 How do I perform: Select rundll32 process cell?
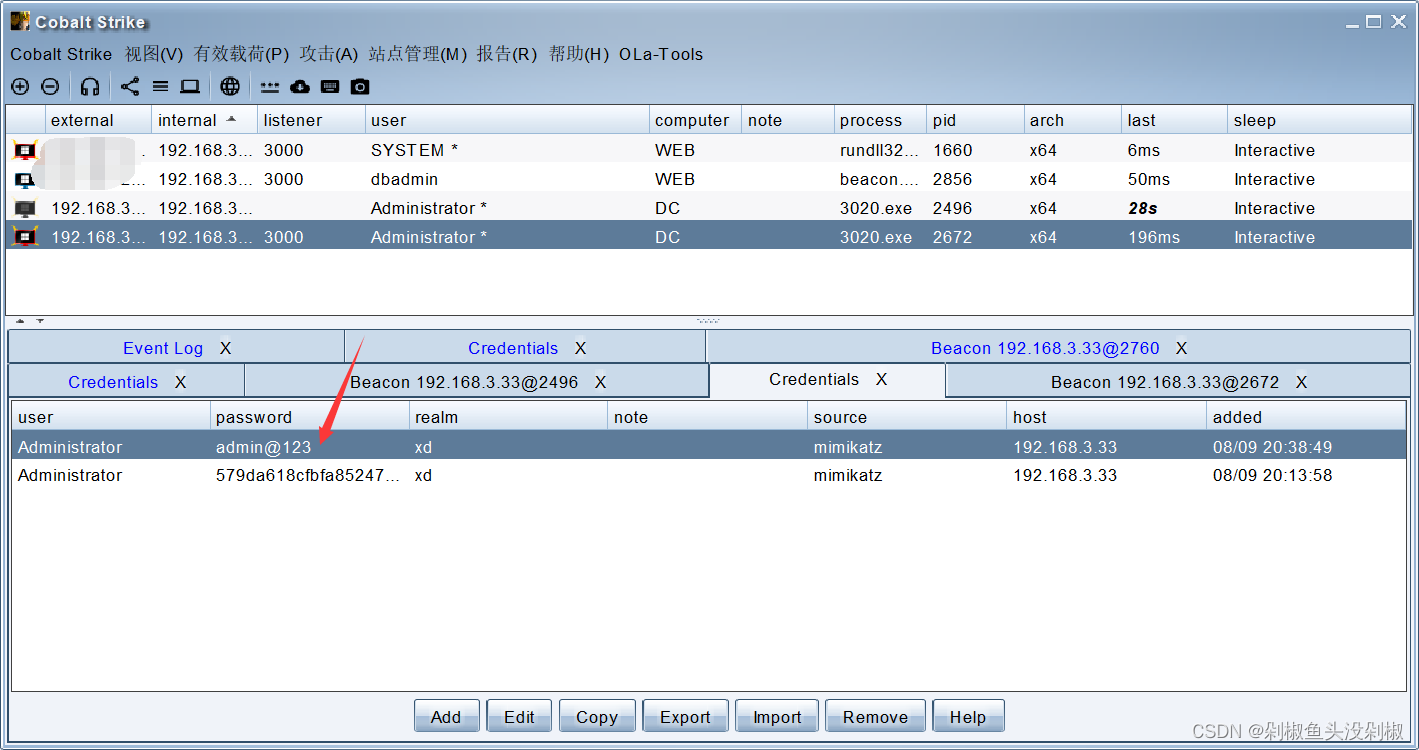pos(879,151)
